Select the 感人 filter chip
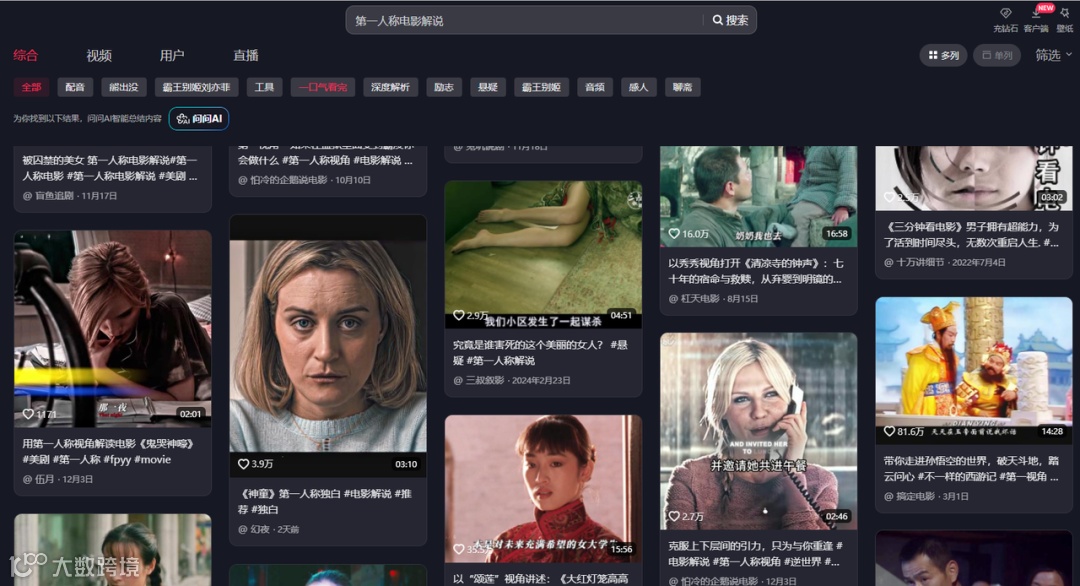The height and width of the screenshot is (586, 1080). [638, 87]
